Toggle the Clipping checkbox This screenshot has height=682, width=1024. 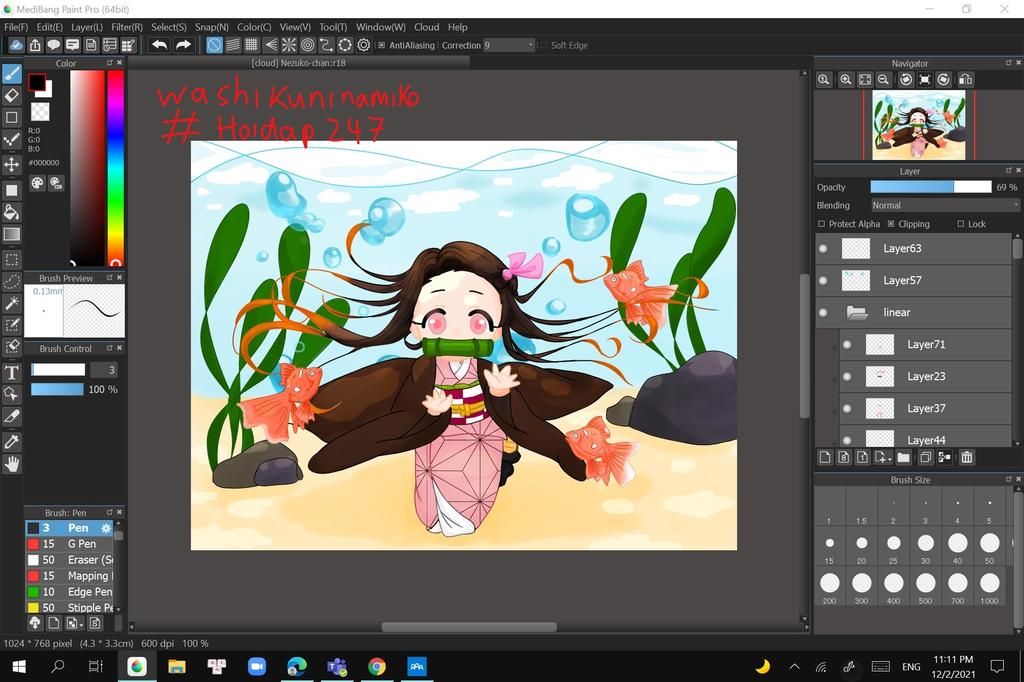tap(891, 224)
